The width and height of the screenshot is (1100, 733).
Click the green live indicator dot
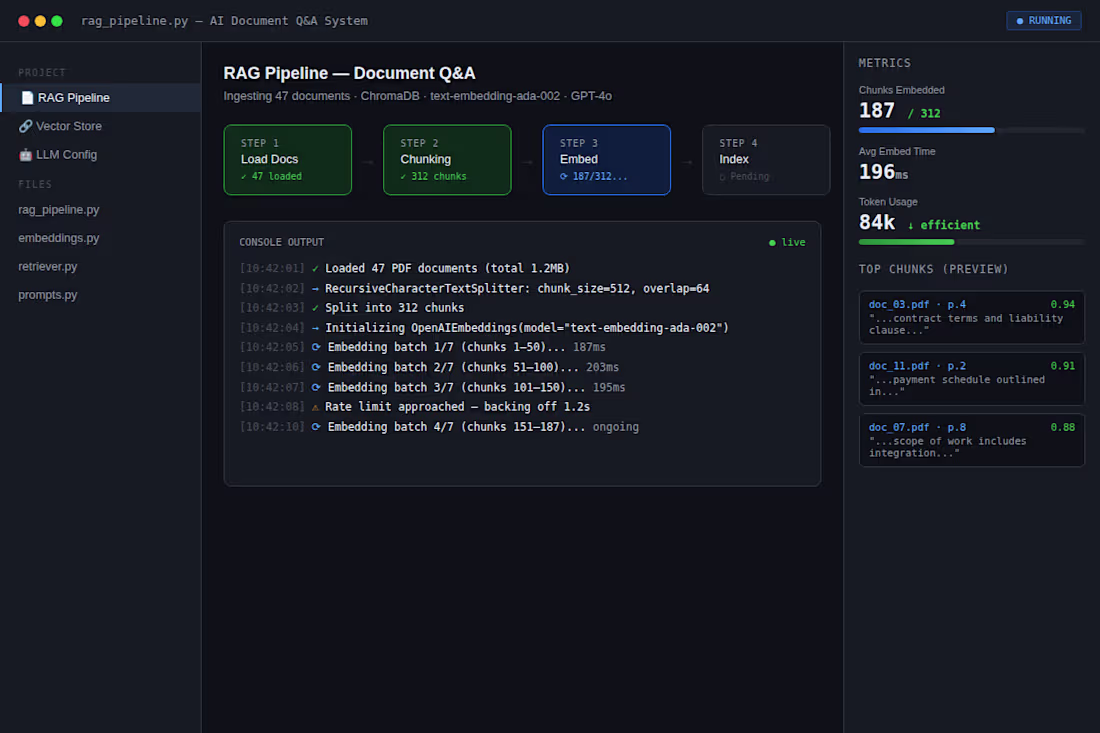point(772,243)
